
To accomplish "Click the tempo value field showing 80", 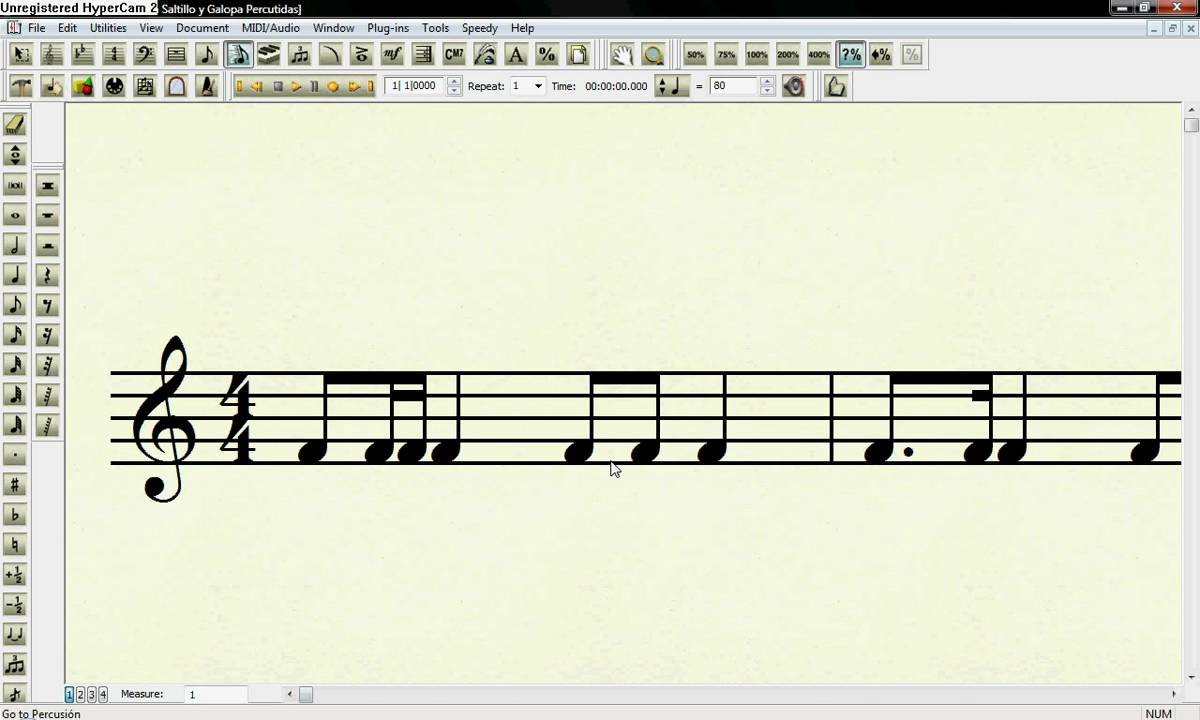I will click(734, 86).
